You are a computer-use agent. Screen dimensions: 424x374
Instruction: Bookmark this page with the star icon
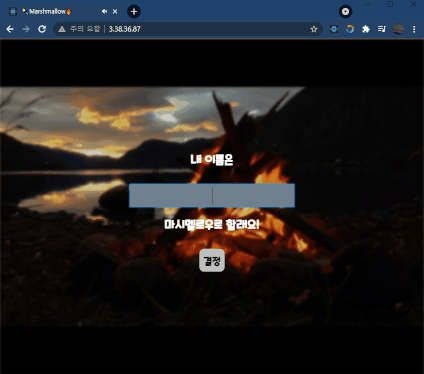pyautogui.click(x=314, y=29)
